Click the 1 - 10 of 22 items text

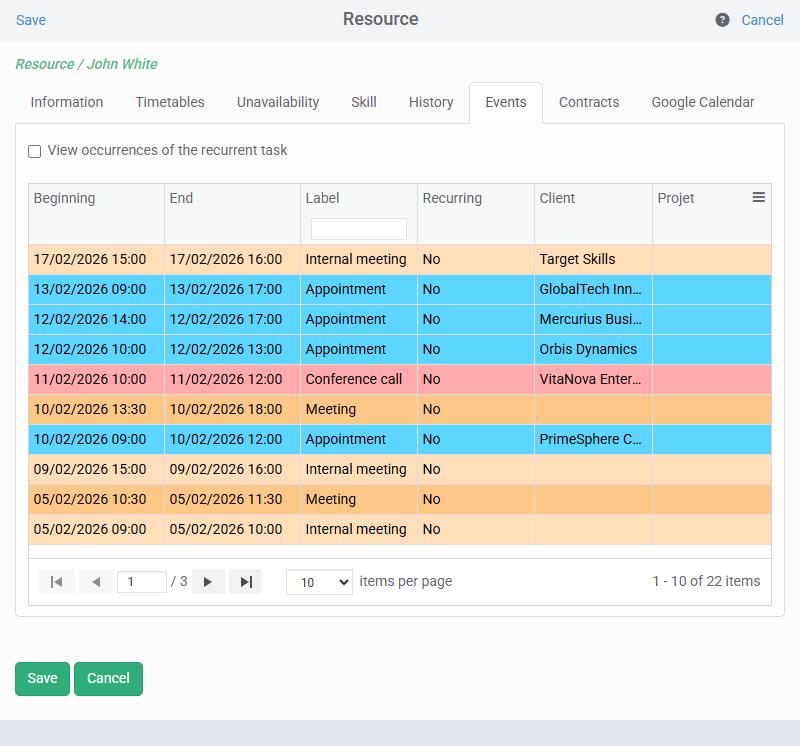[706, 581]
